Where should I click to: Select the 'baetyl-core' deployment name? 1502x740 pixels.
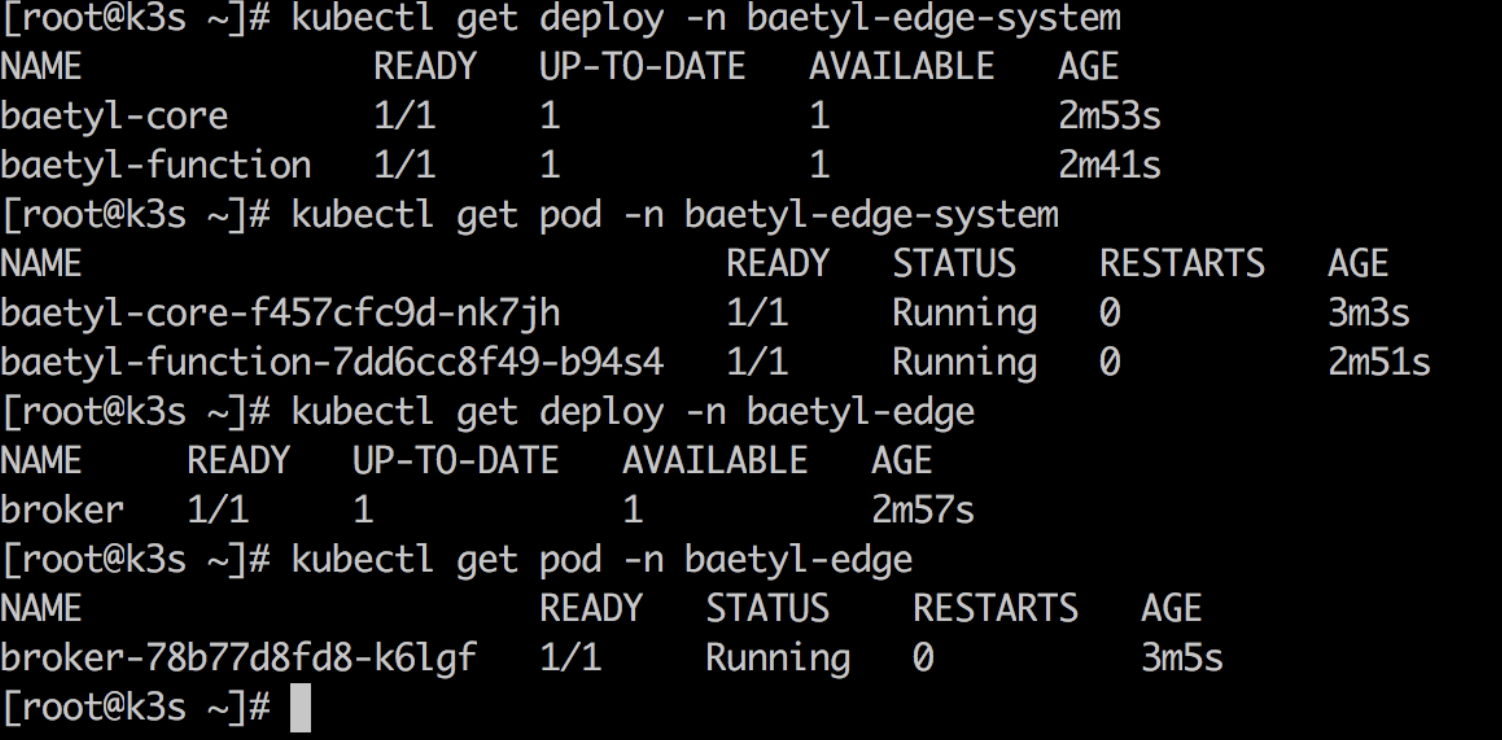[114, 117]
